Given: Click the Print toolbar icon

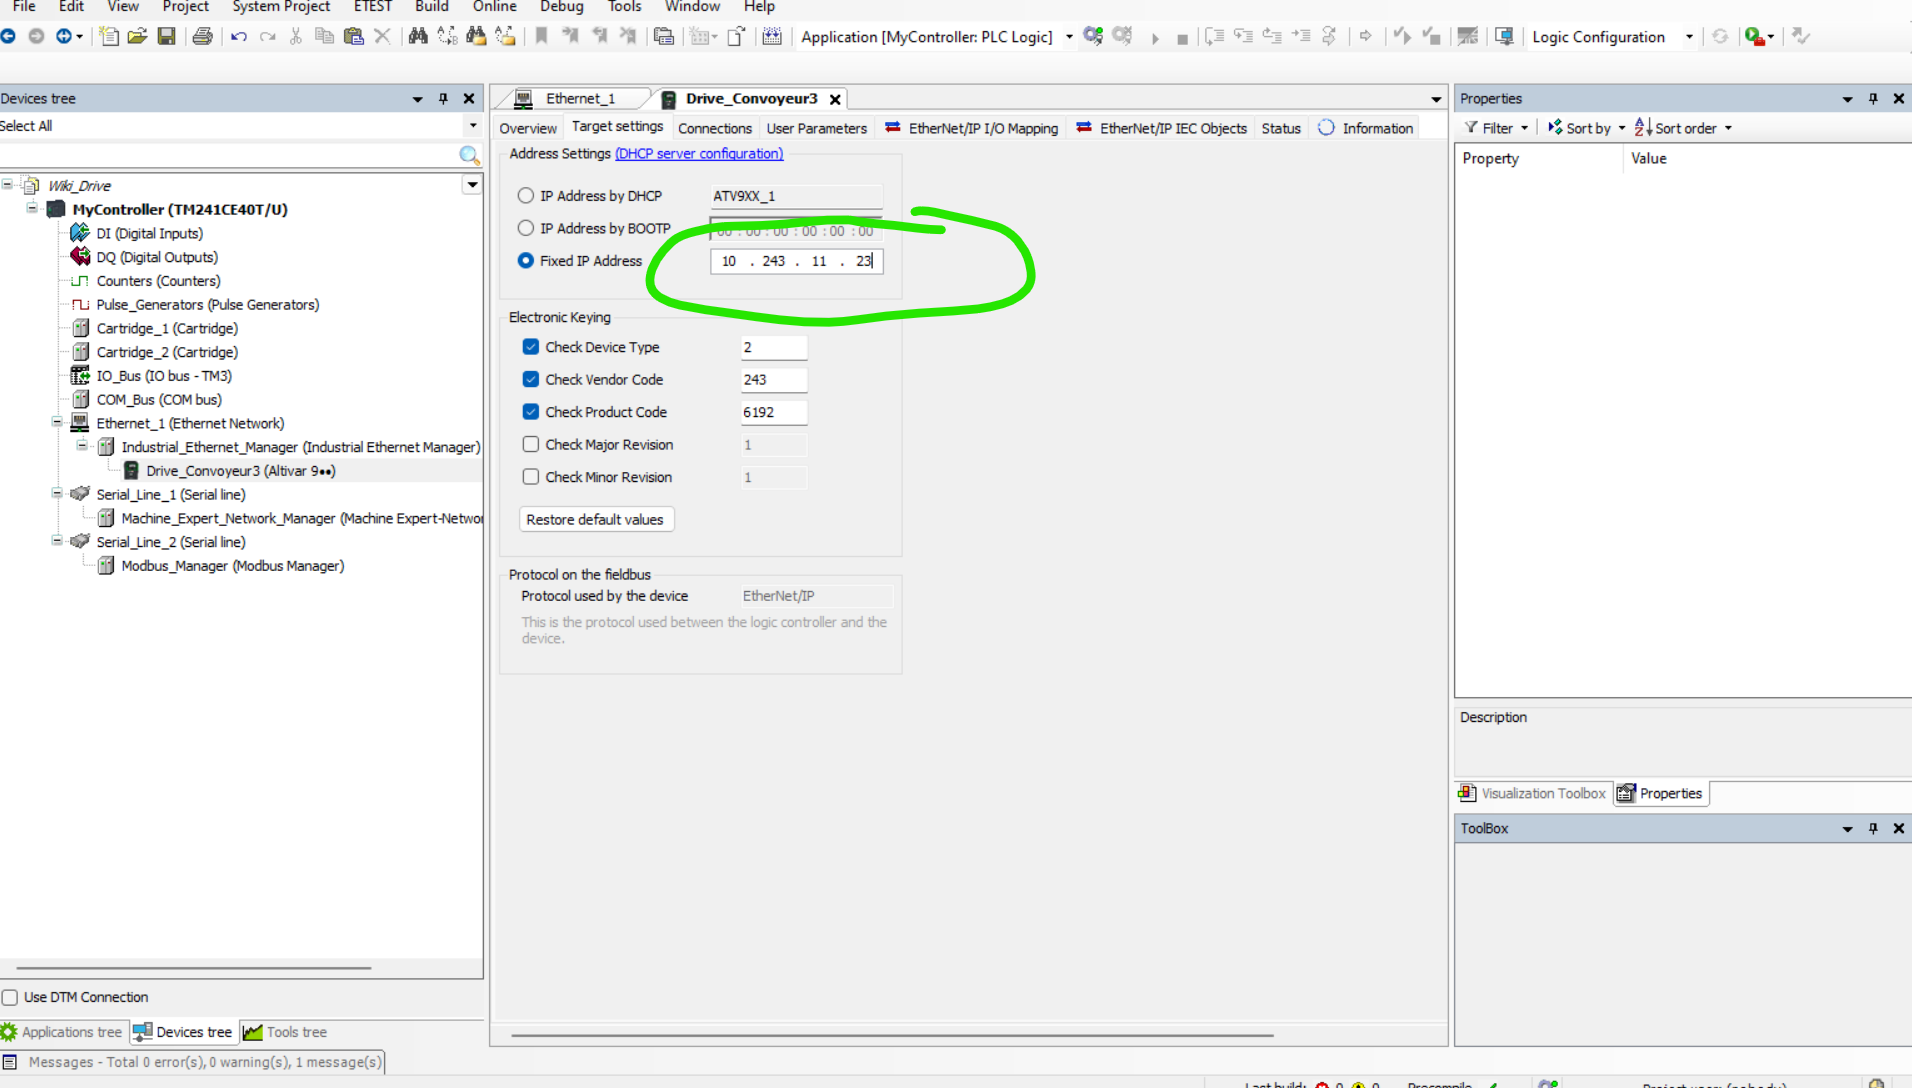Looking at the screenshot, I should click(x=202, y=37).
